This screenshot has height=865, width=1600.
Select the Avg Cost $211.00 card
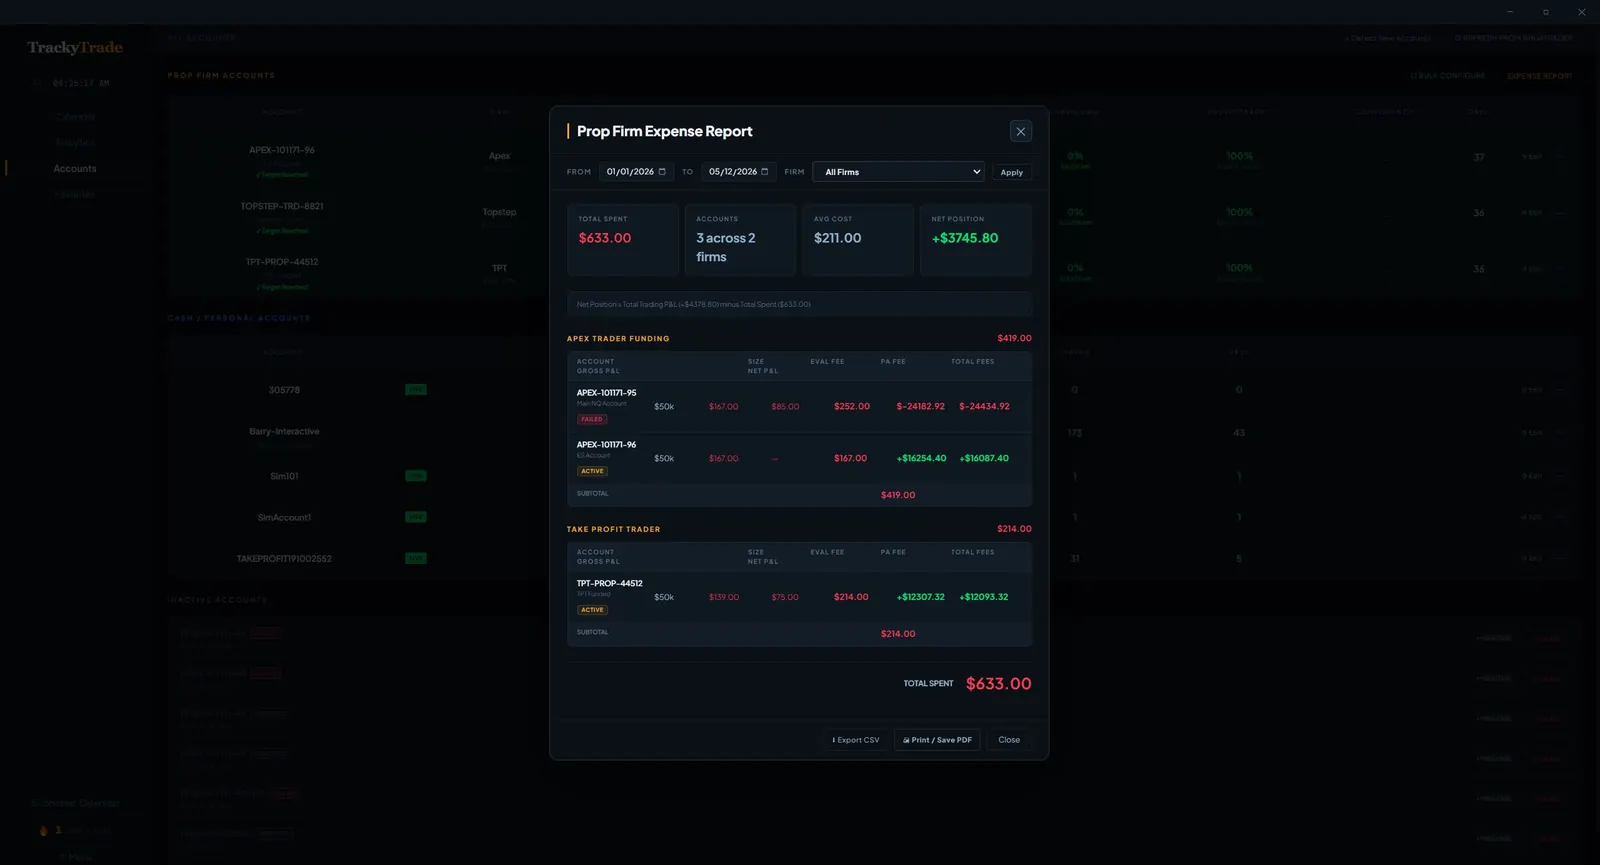[857, 240]
